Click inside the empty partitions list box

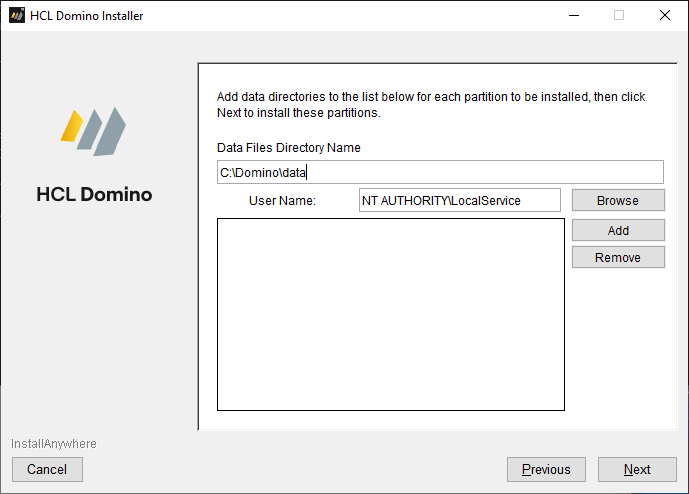coord(391,315)
